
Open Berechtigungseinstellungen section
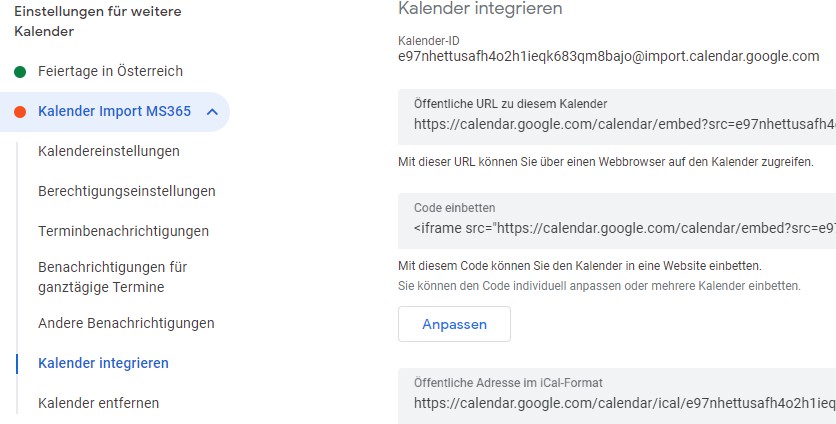[126, 191]
